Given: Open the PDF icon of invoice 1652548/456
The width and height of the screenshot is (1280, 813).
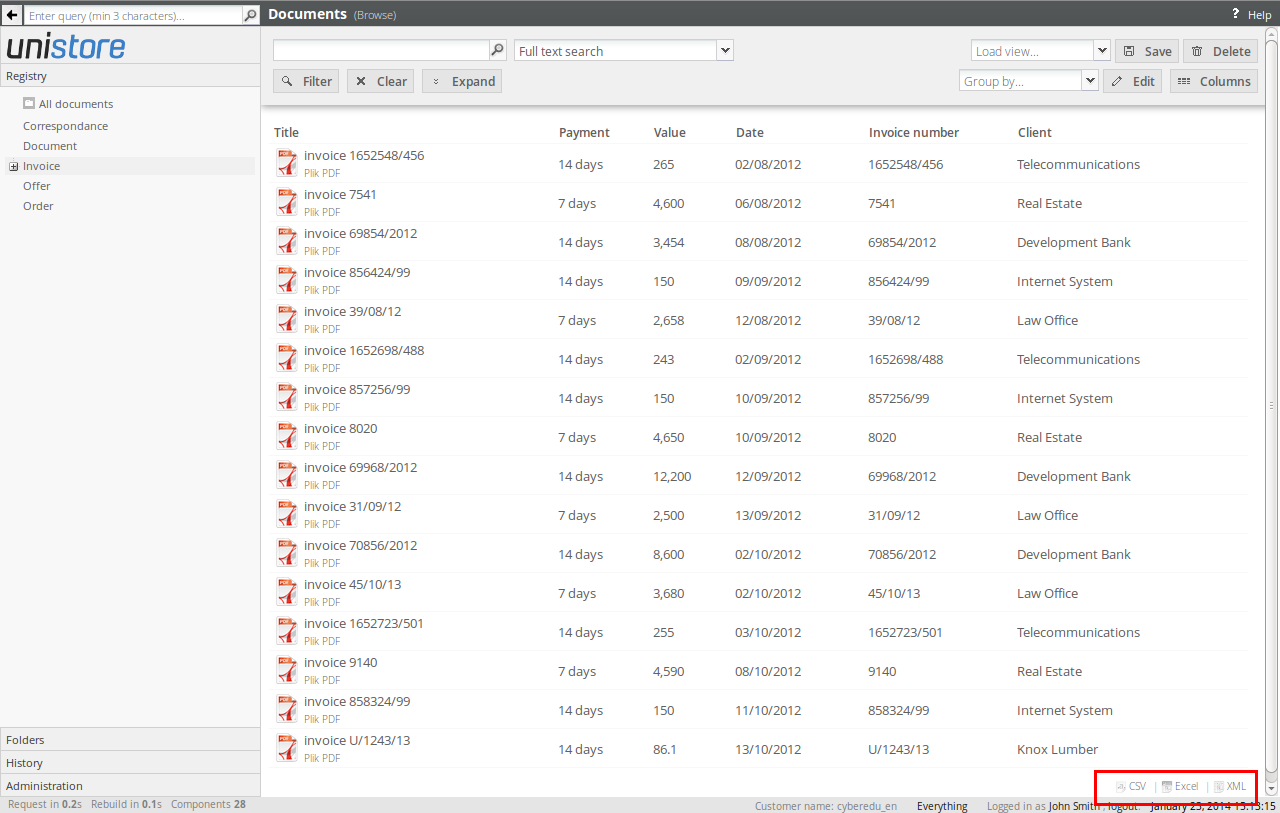Looking at the screenshot, I should click(287, 164).
